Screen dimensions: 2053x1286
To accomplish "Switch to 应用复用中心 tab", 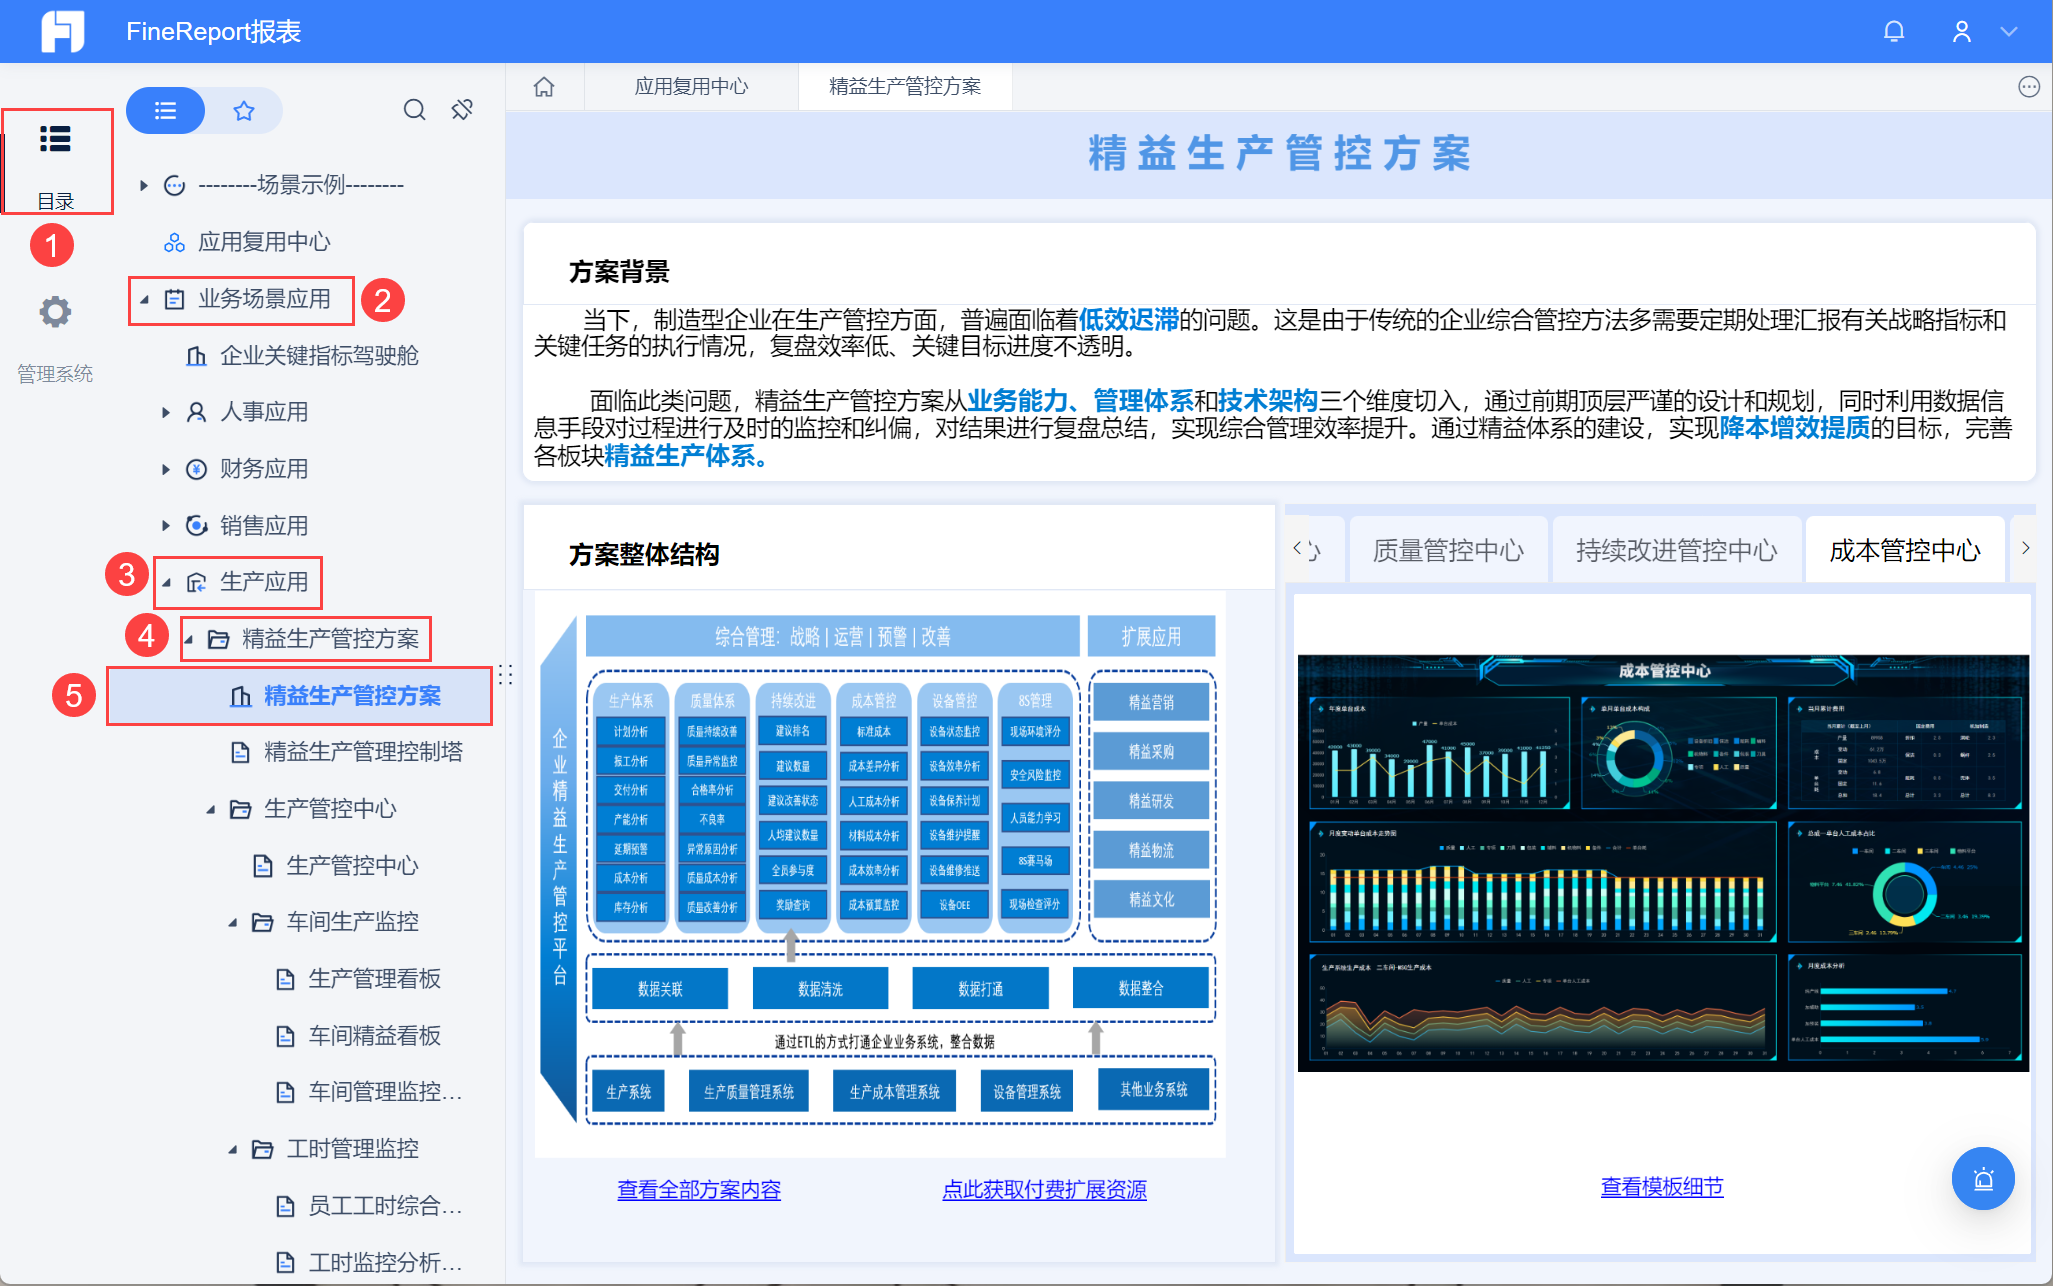I will tap(691, 87).
